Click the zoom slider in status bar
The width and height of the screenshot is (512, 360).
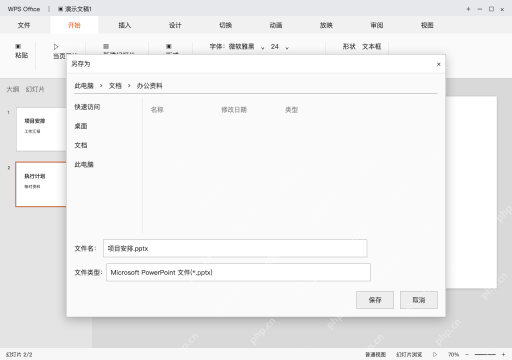tap(485, 354)
